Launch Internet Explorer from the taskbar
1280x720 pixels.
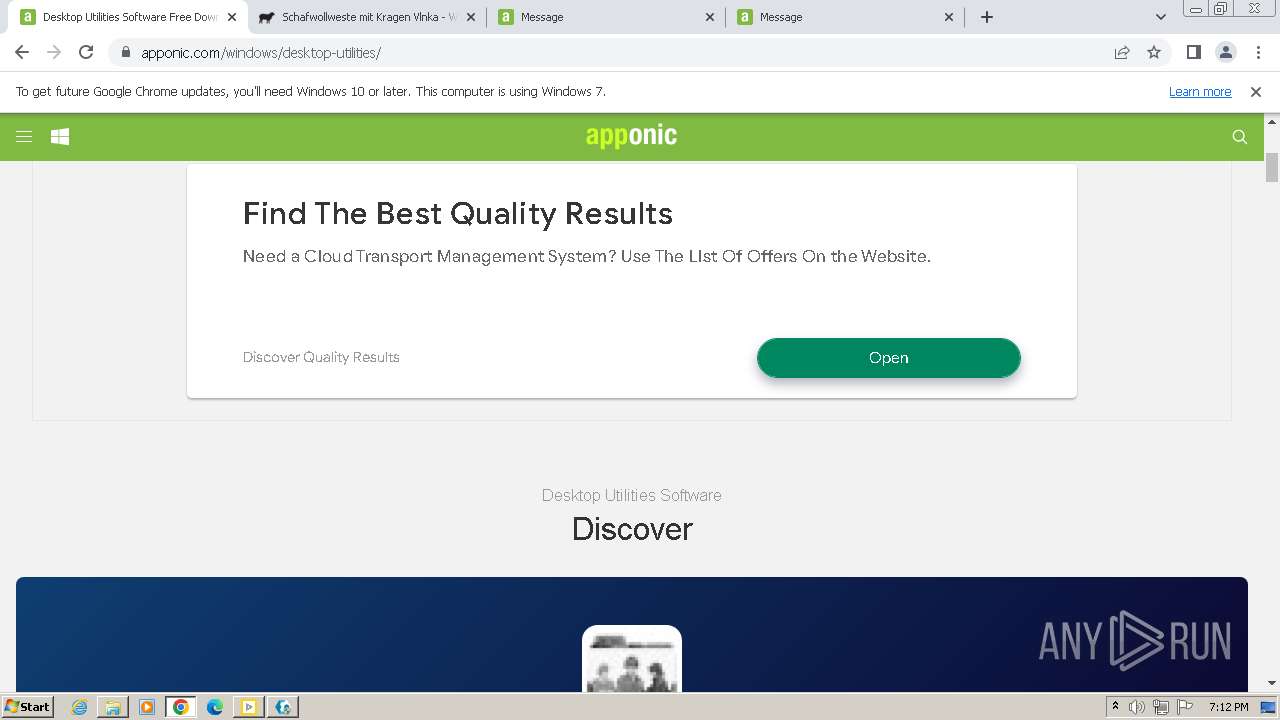coord(80,707)
